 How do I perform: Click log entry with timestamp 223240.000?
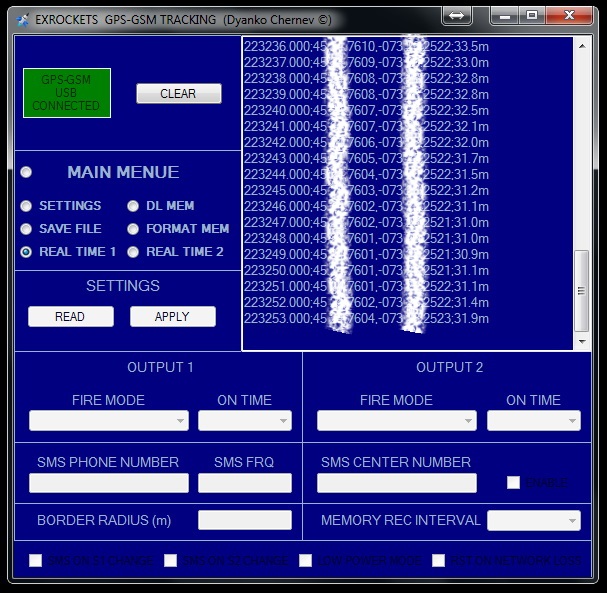(366, 111)
